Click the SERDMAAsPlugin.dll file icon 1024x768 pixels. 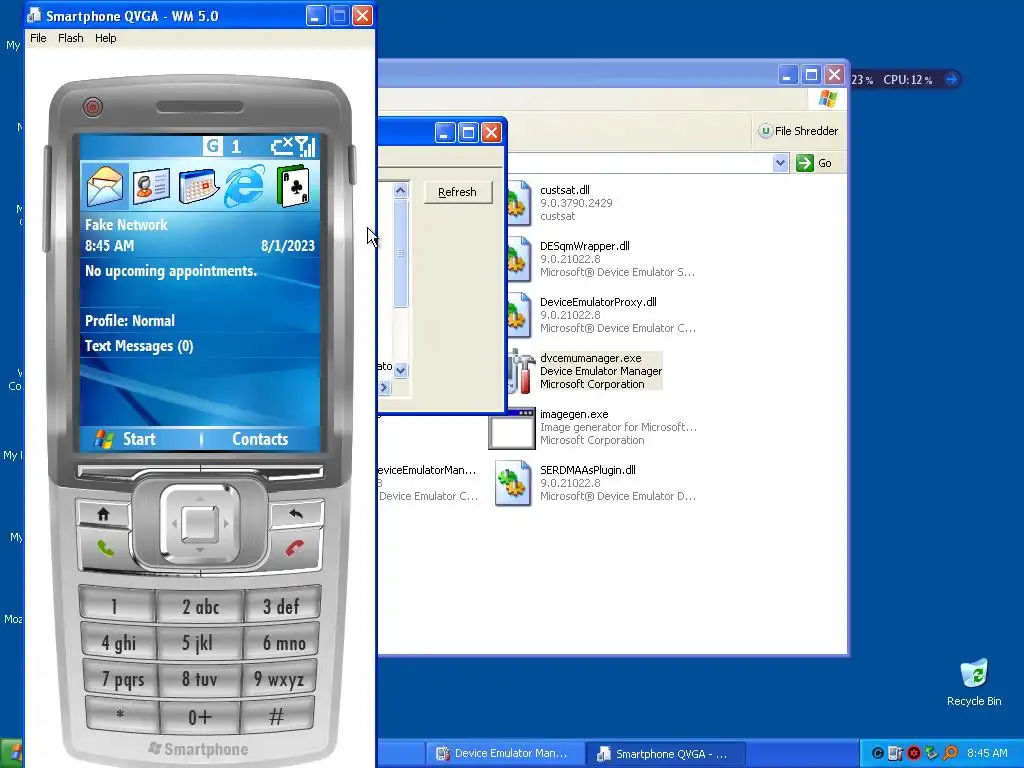[x=513, y=483]
